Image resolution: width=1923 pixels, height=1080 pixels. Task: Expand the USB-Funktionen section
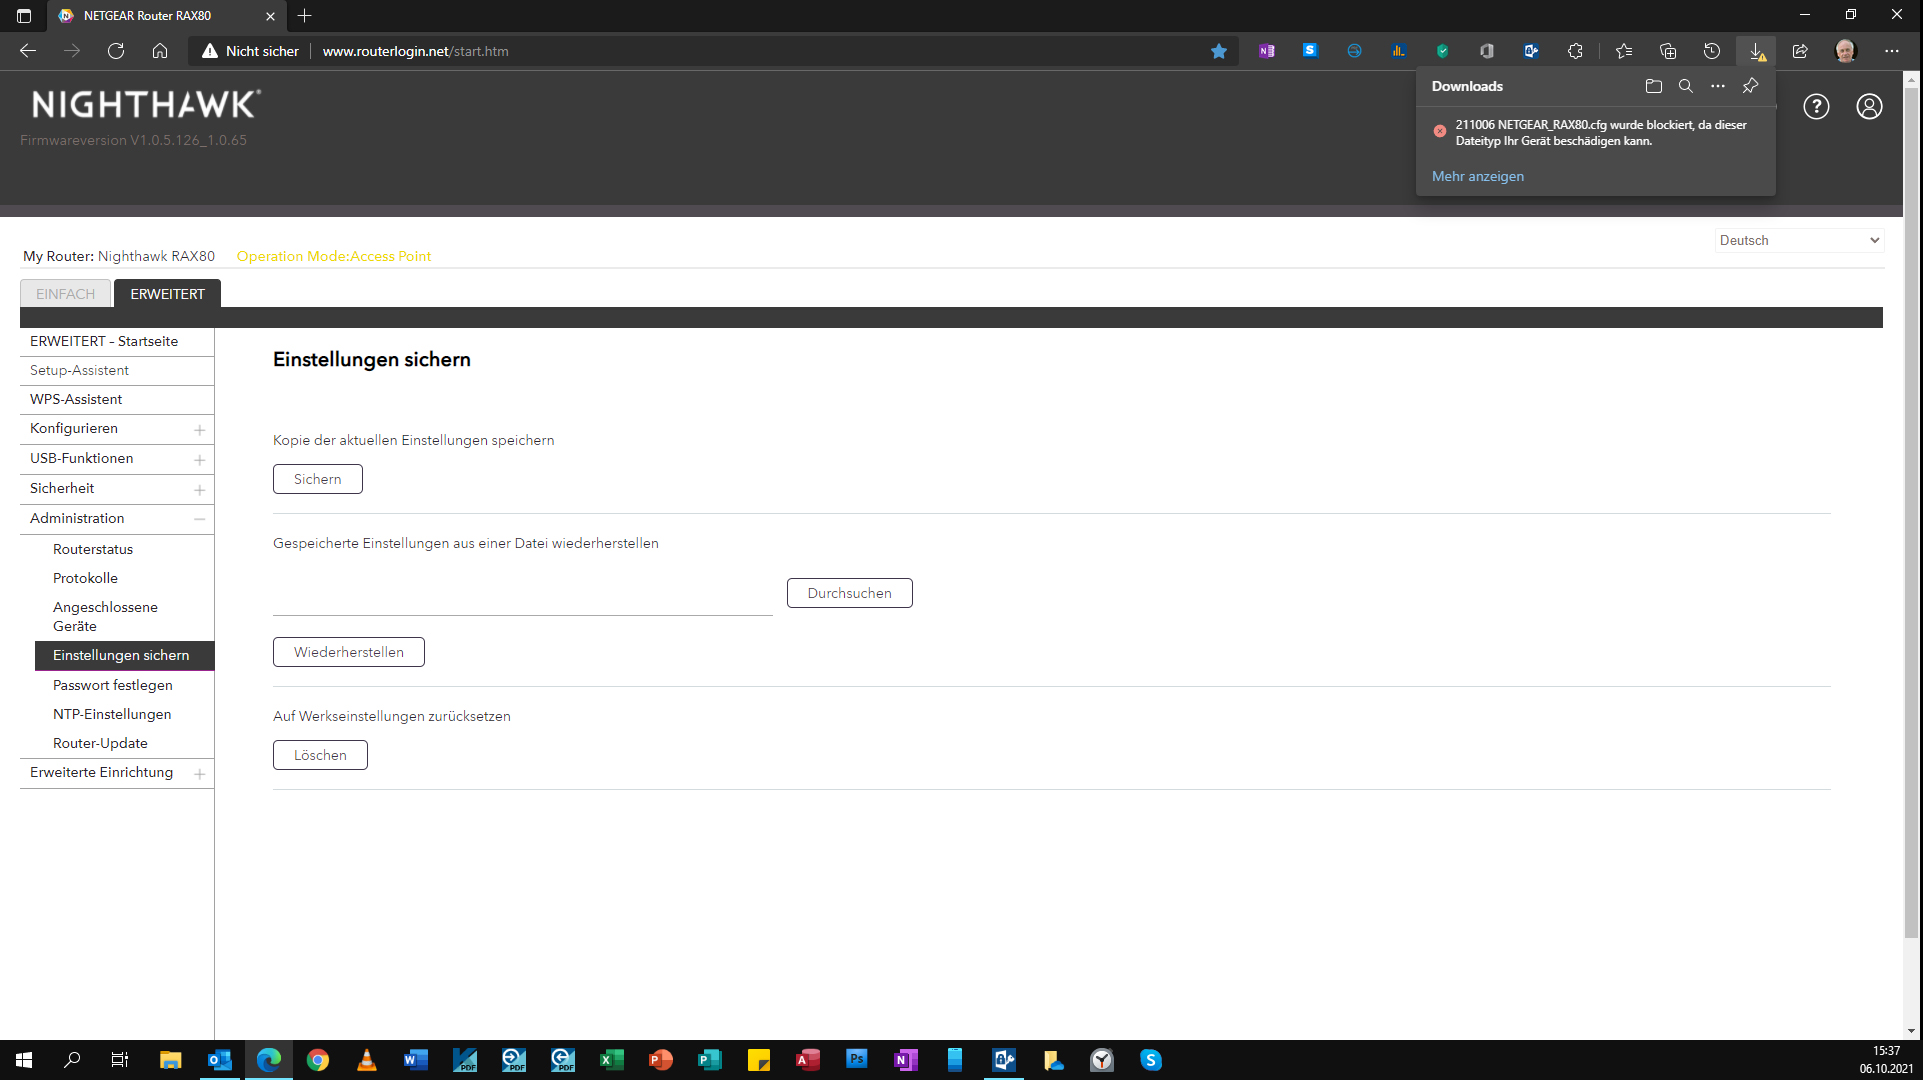coord(199,460)
